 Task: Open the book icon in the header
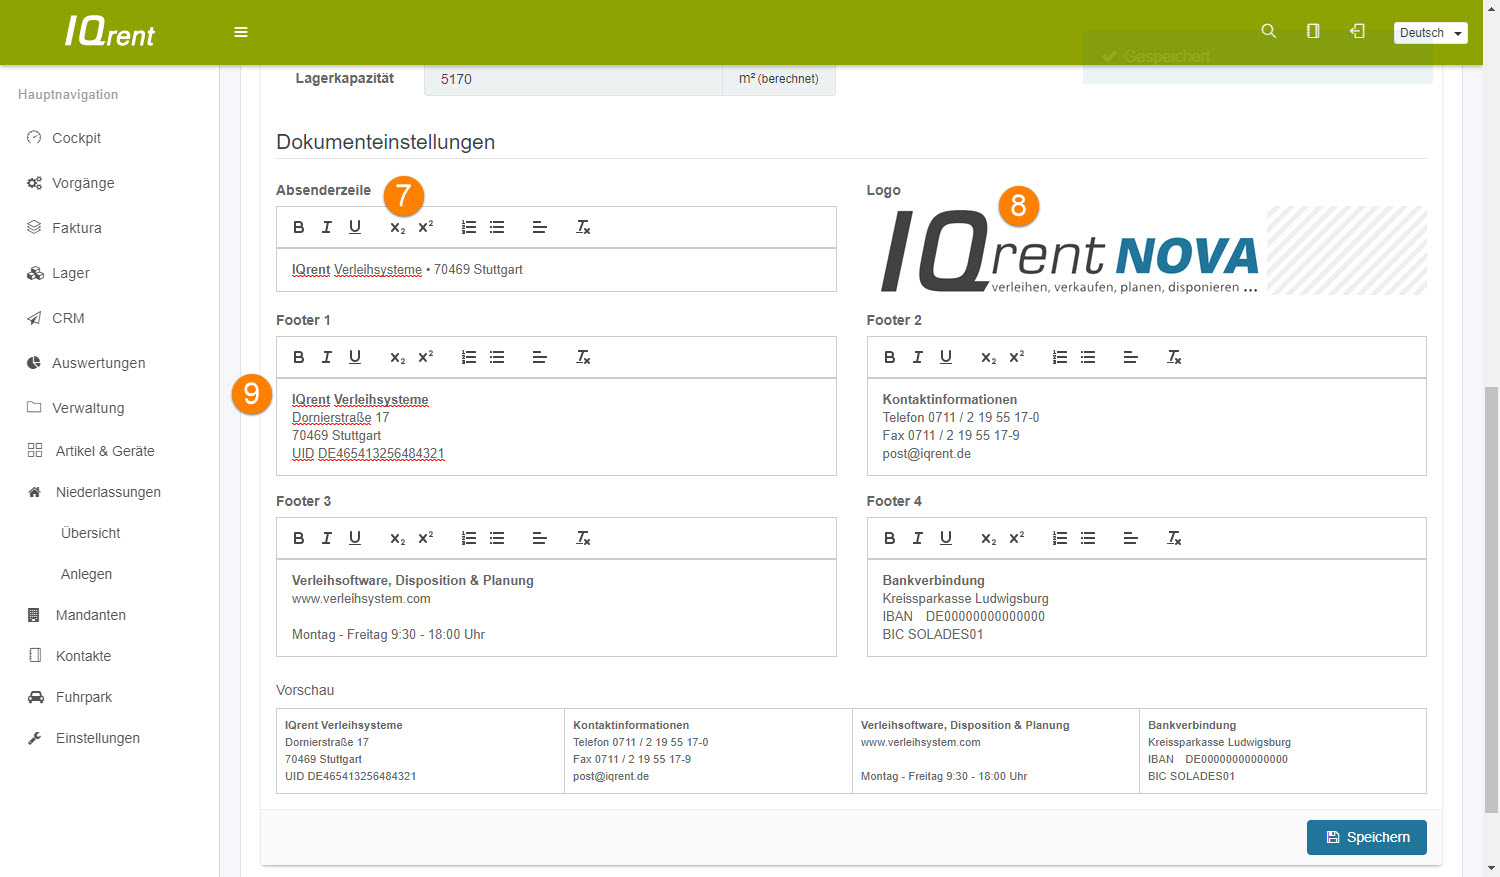[1313, 31]
